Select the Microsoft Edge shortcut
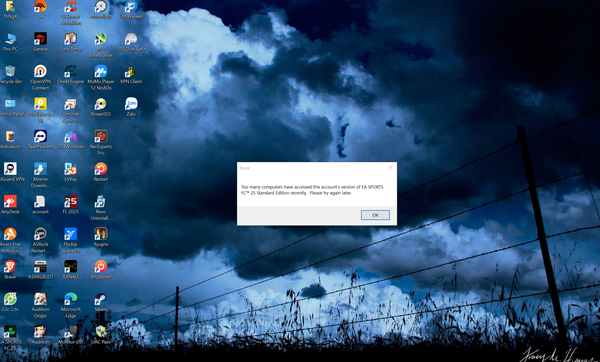Viewport: 600px width, 362px height. (70, 305)
